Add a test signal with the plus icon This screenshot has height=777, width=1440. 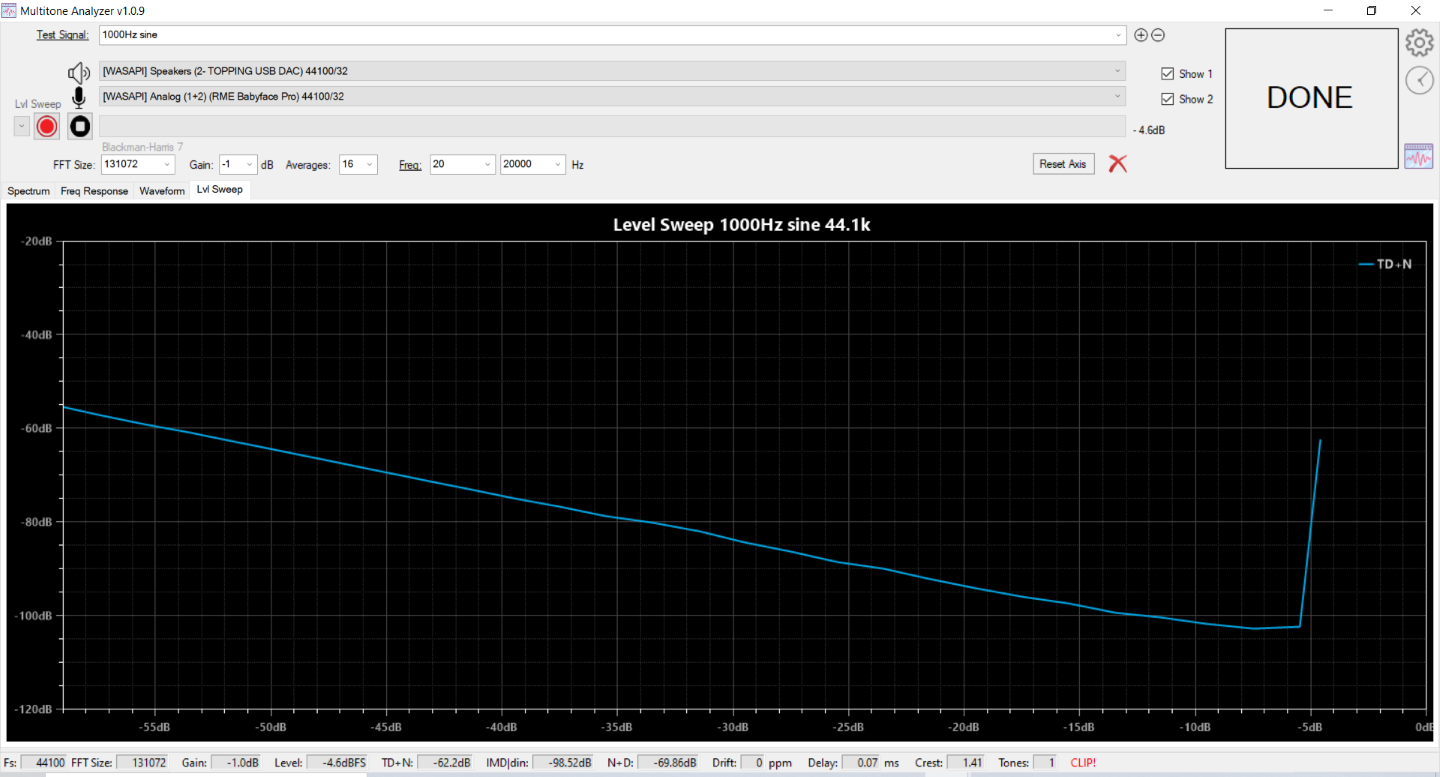pyautogui.click(x=1141, y=35)
